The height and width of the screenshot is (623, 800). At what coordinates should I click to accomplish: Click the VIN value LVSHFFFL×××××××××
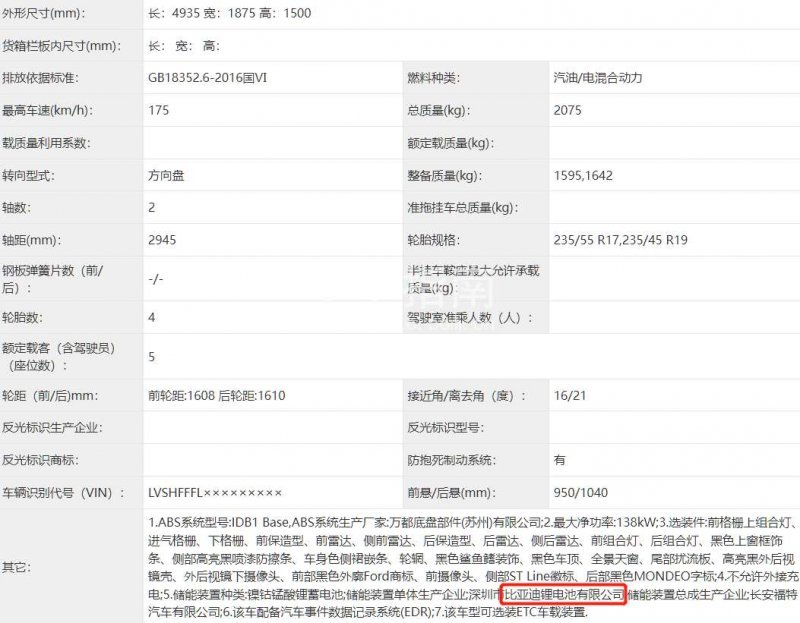click(215, 493)
